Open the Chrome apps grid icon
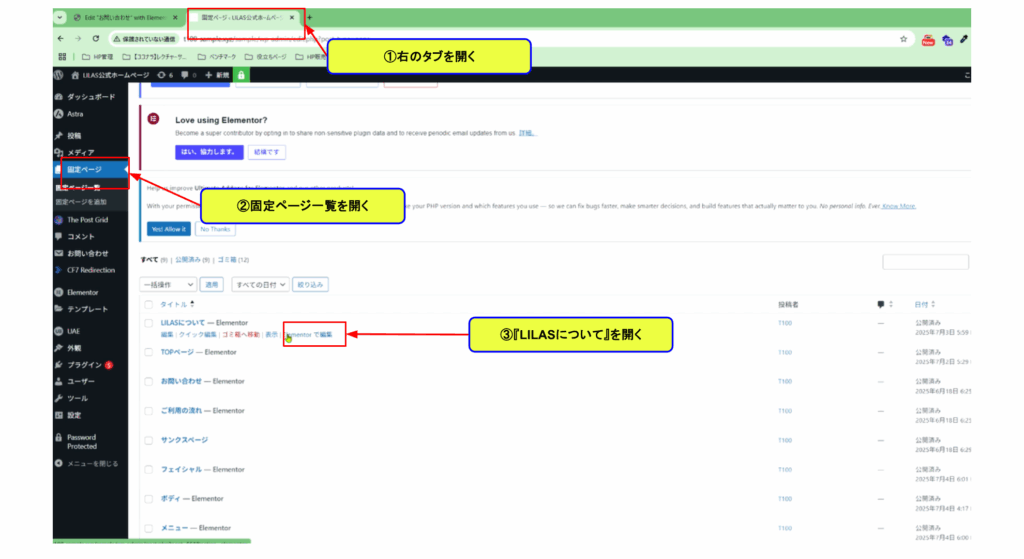 click(x=62, y=57)
